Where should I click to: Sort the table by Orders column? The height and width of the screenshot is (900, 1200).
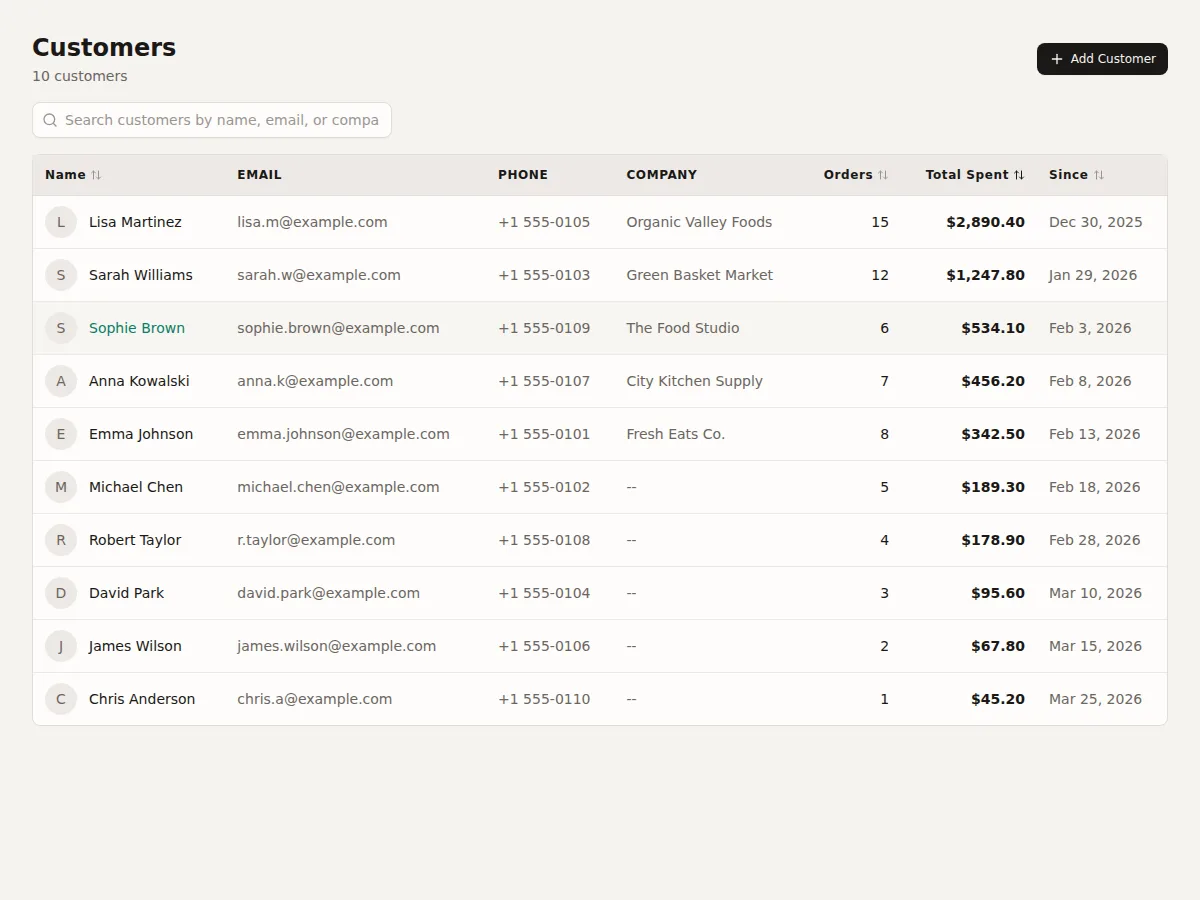point(856,175)
